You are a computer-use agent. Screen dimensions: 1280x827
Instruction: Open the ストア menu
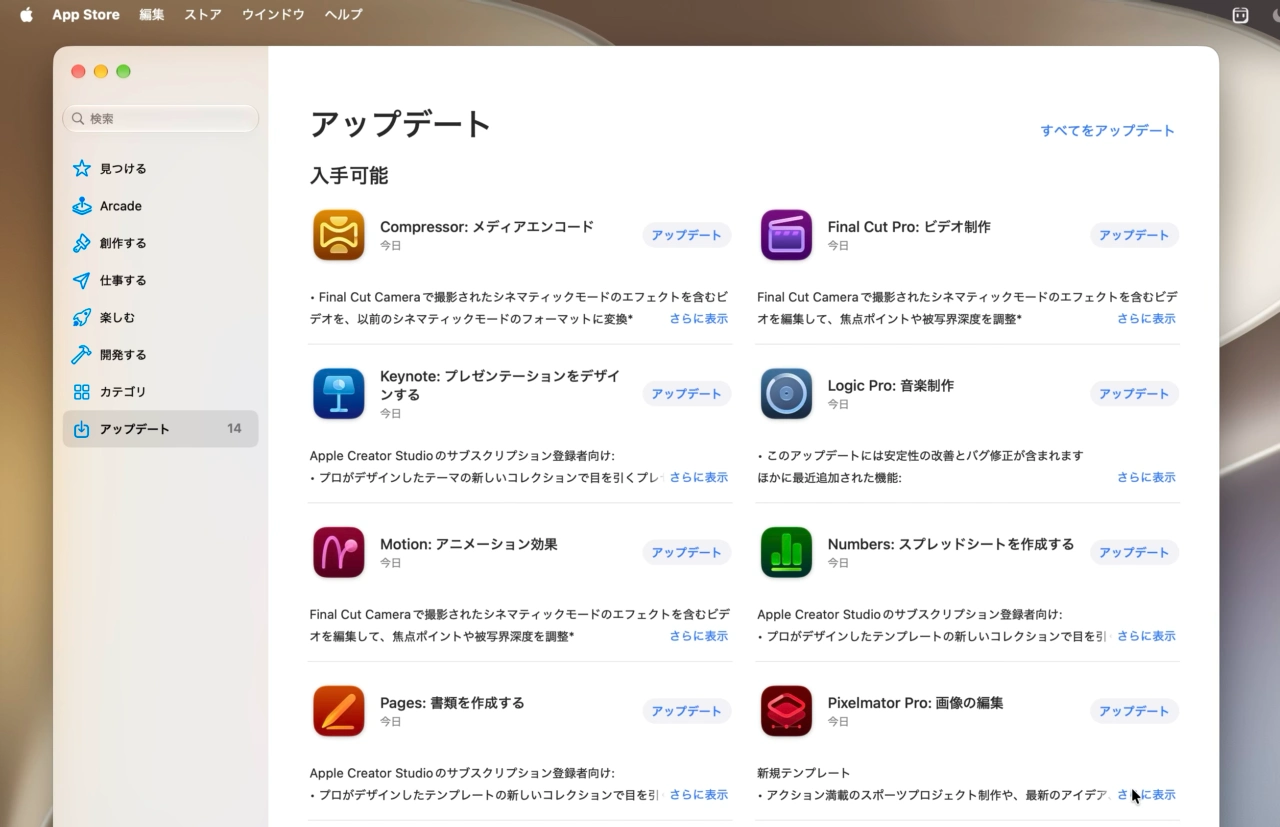tap(203, 15)
